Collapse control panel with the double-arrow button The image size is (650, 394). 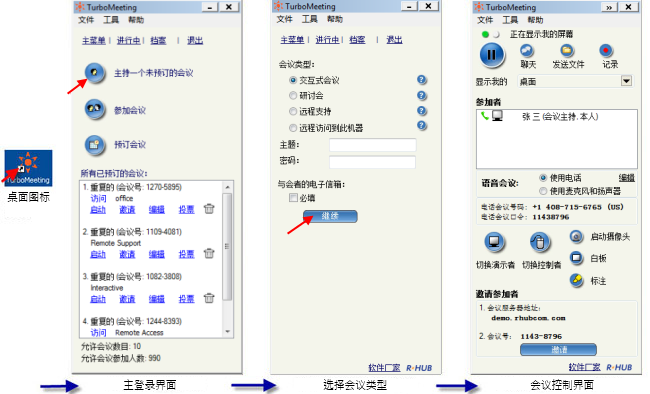click(609, 7)
